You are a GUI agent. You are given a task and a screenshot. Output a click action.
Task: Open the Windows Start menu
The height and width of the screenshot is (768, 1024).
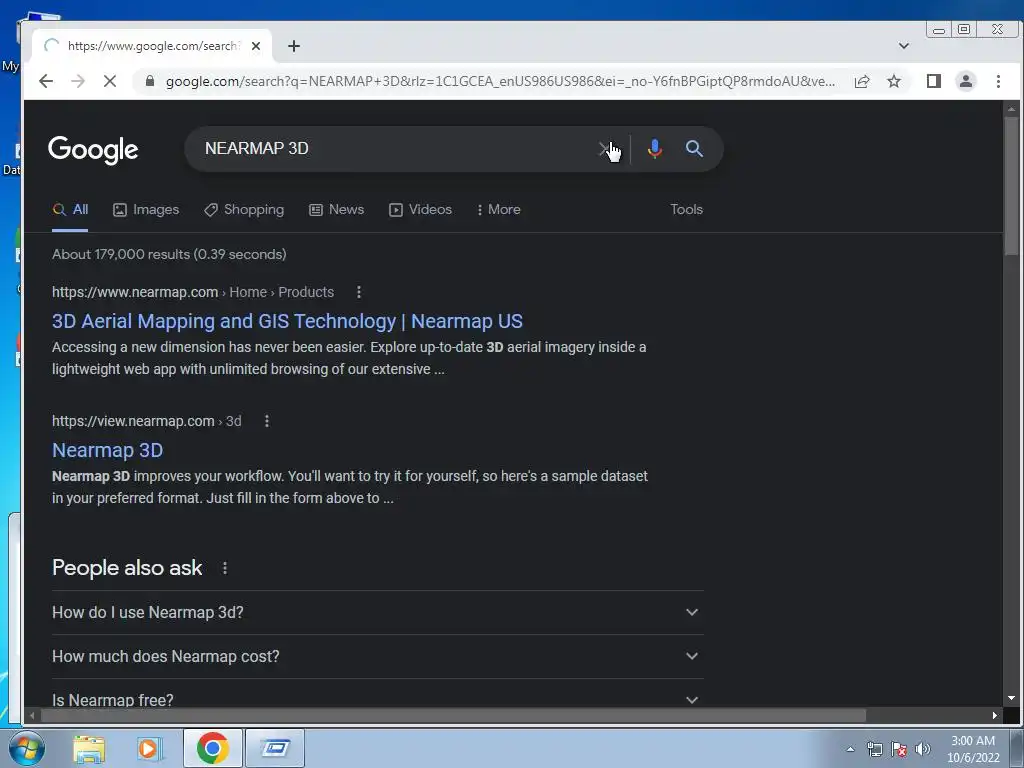27,748
